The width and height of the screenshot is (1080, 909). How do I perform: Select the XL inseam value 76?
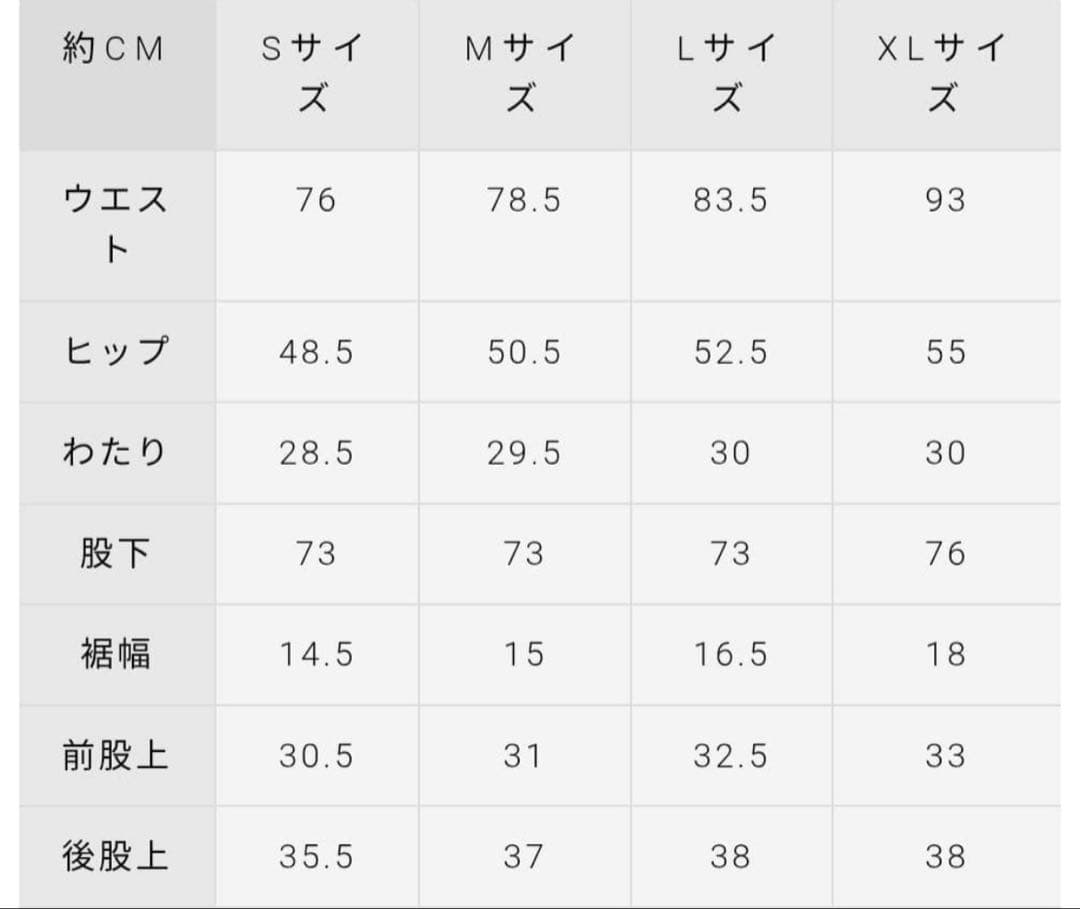point(945,553)
